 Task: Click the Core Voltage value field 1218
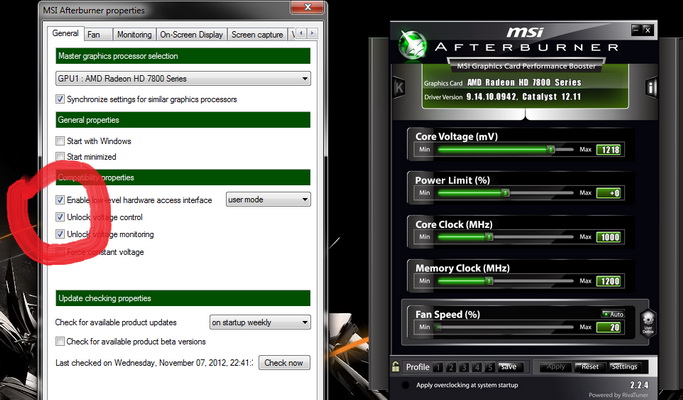(x=609, y=149)
